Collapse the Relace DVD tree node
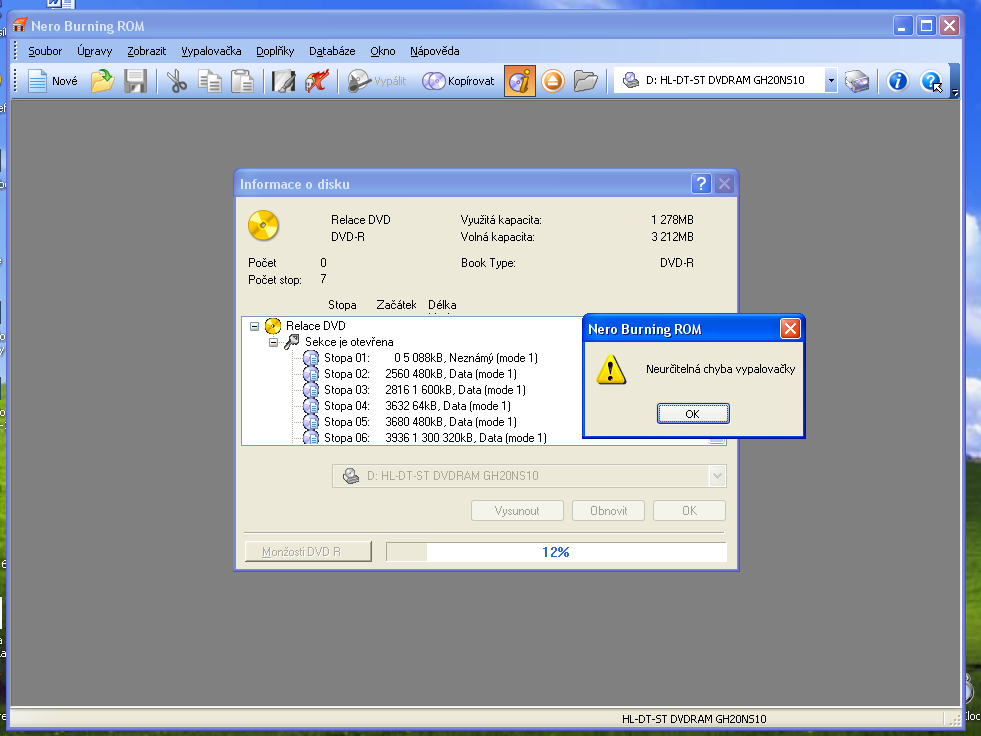The width and height of the screenshot is (981, 736). [254, 326]
